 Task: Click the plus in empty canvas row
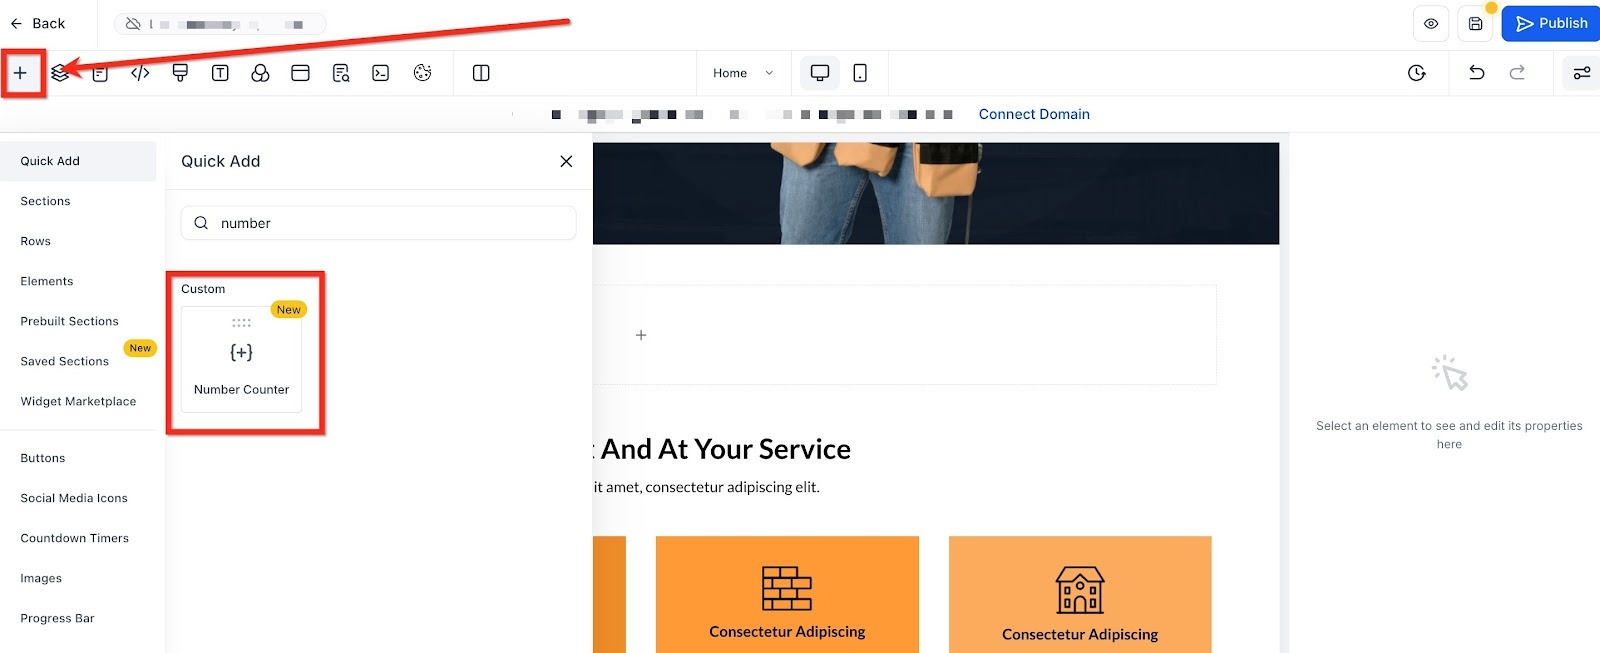click(x=641, y=335)
